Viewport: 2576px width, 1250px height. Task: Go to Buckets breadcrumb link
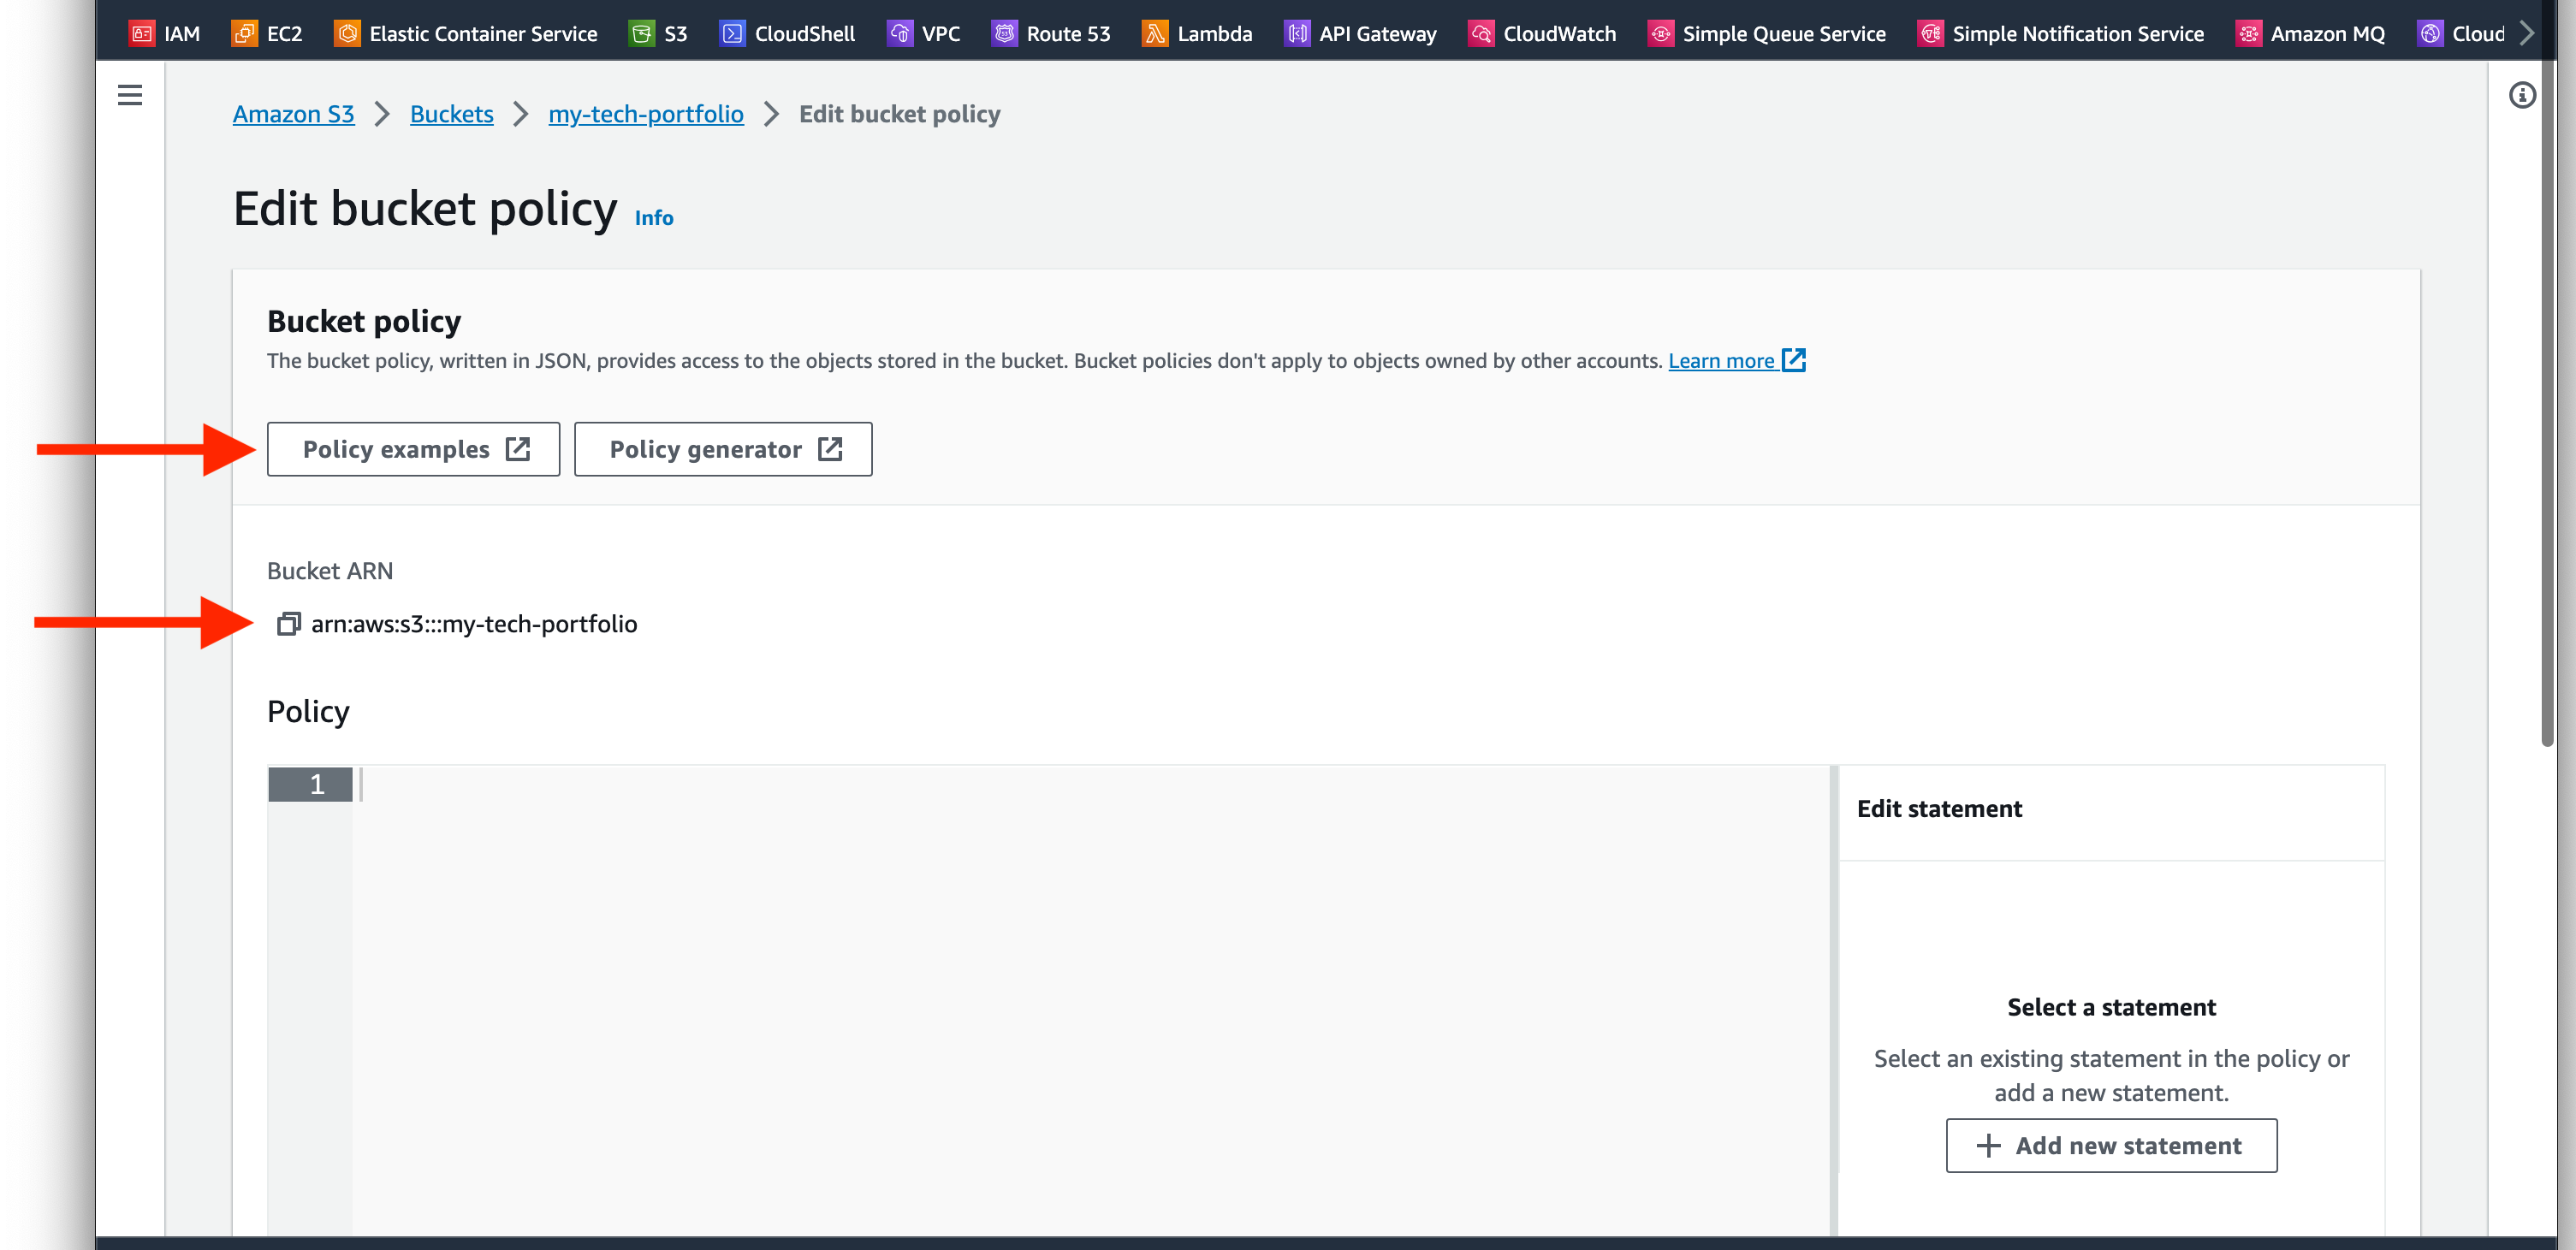451,114
